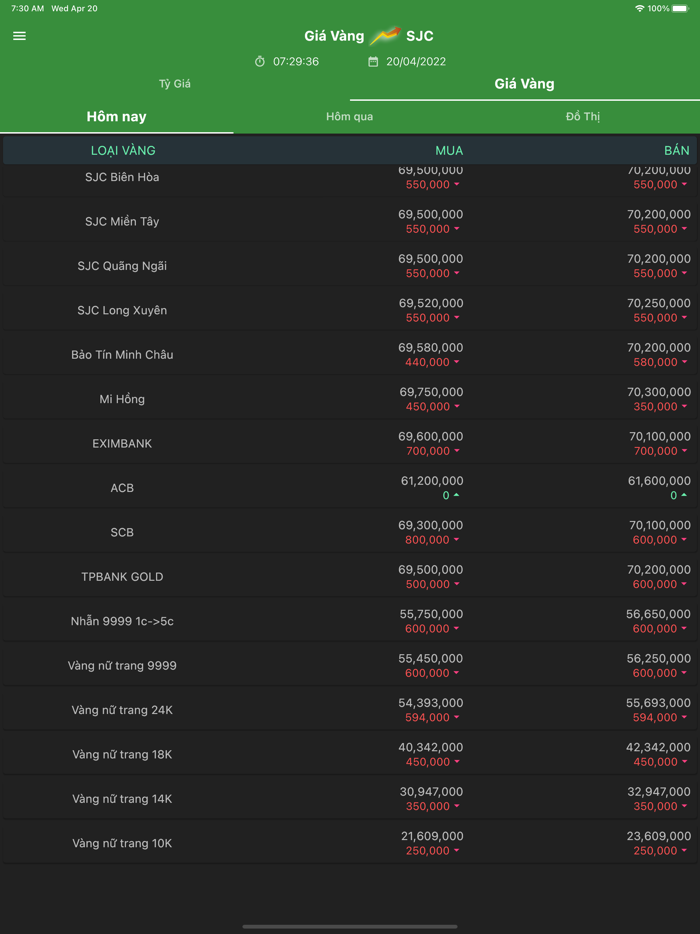The height and width of the screenshot is (934, 700).
Task: Tap the date display 20/04/2022
Action: pos(416,61)
